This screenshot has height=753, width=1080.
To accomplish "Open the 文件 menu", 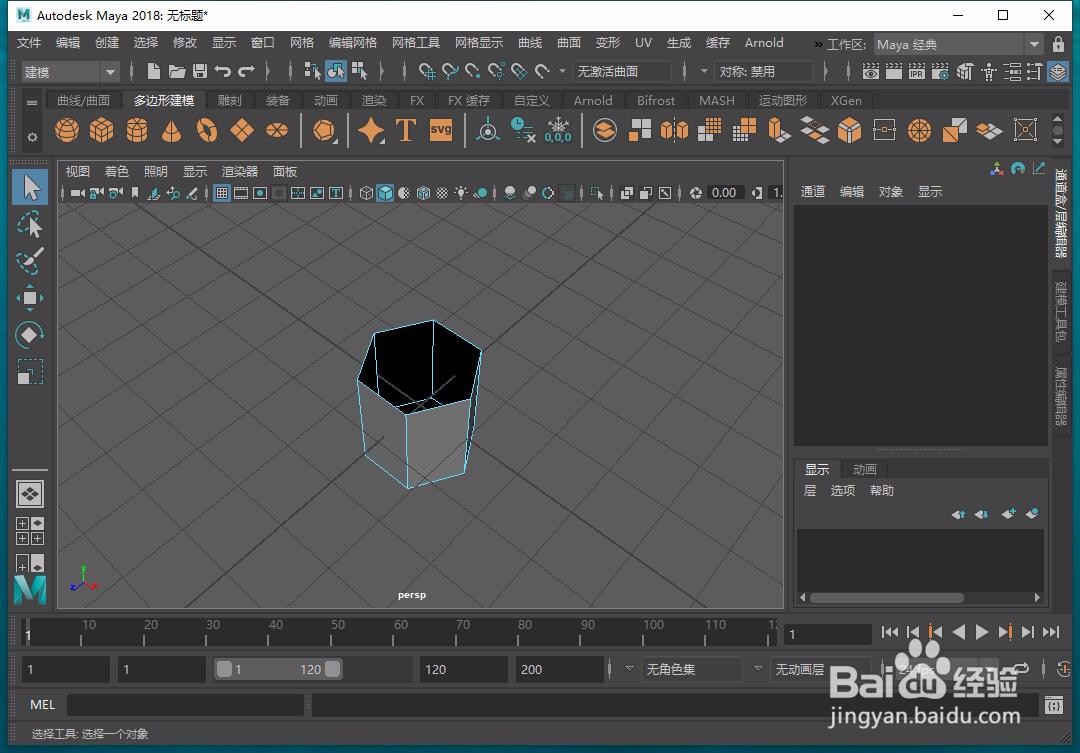I will point(29,43).
